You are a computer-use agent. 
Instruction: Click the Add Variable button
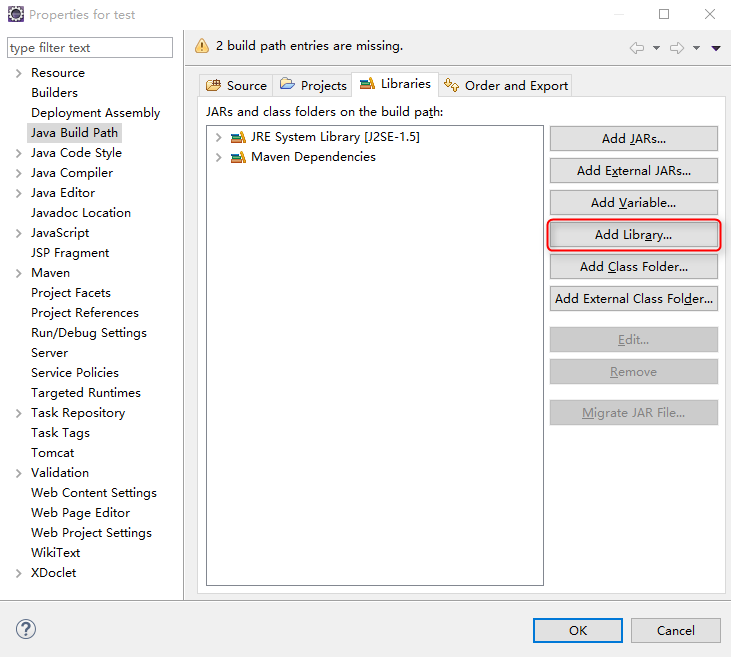pyautogui.click(x=634, y=202)
